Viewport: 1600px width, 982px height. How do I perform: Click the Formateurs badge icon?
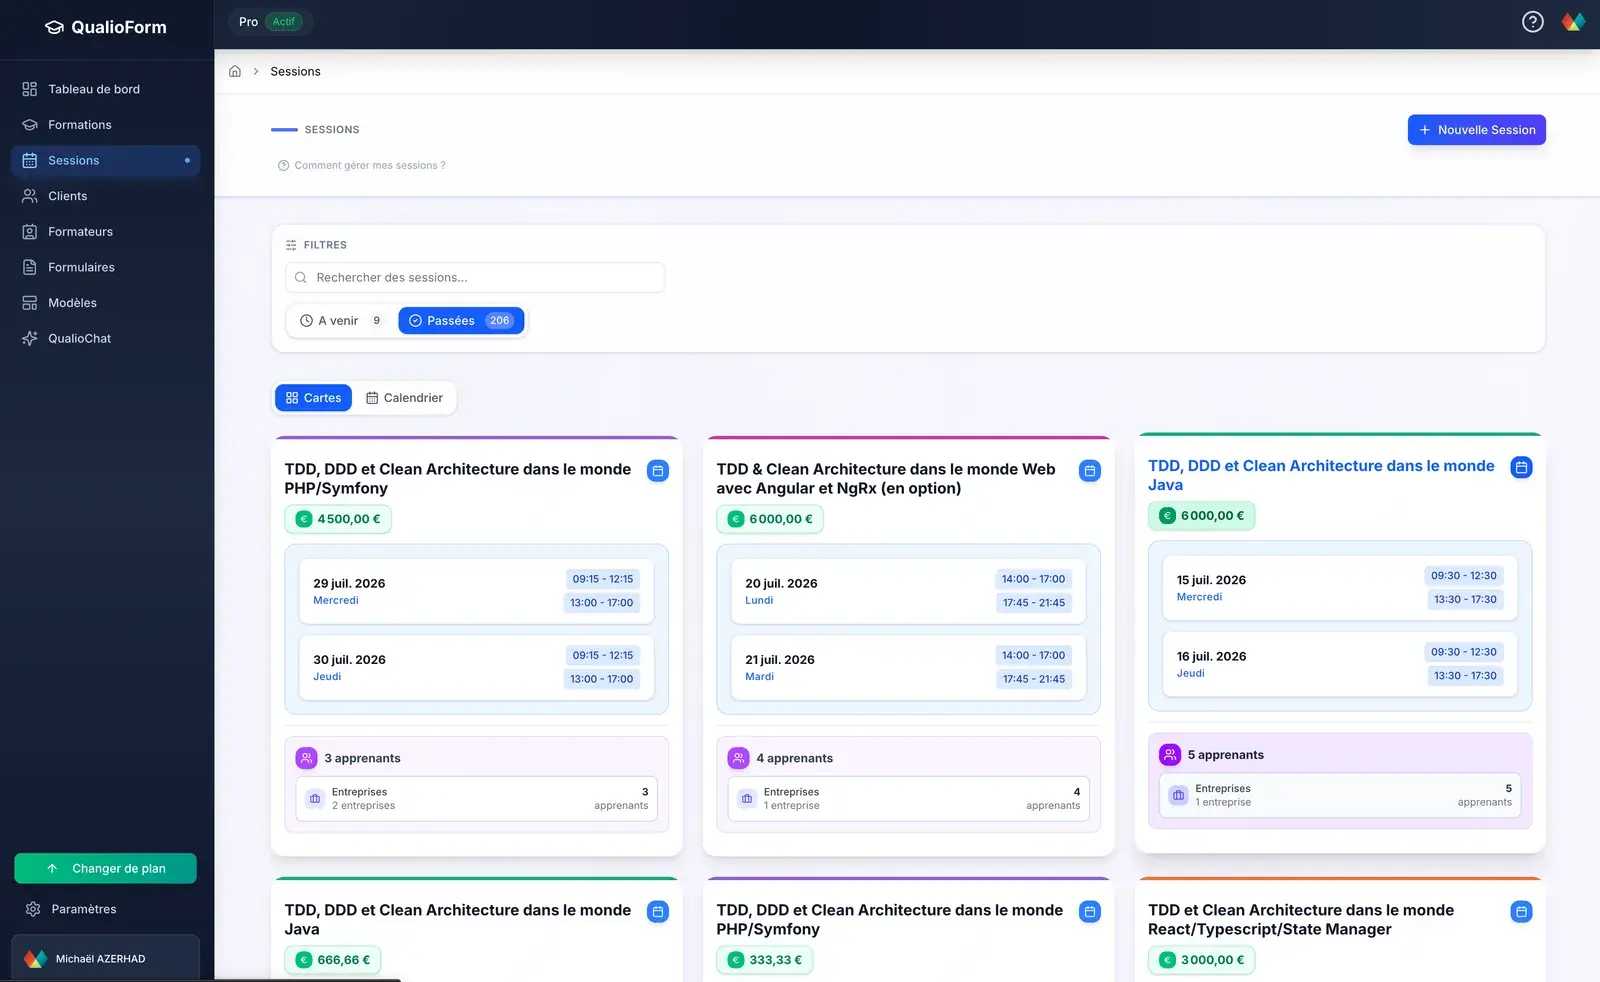(x=30, y=232)
